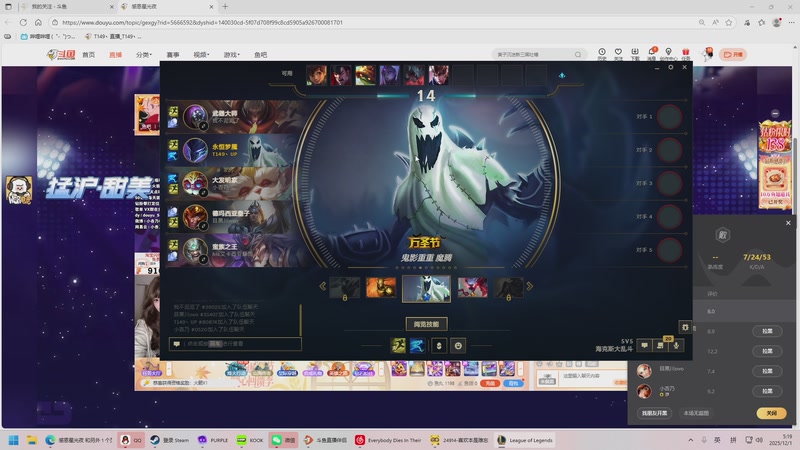The height and width of the screenshot is (450, 800).
Task: Open the emote selector smiley icon
Action: tap(458, 345)
